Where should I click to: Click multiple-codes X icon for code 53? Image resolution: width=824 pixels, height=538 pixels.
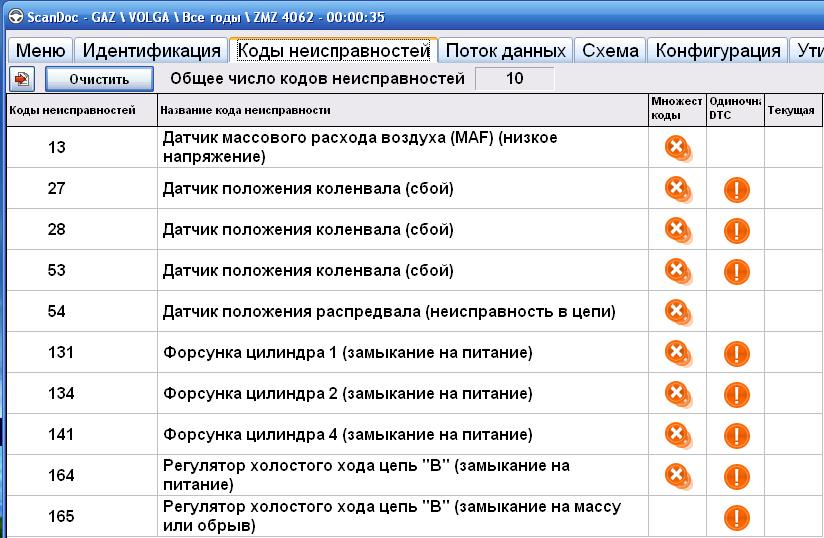point(677,271)
